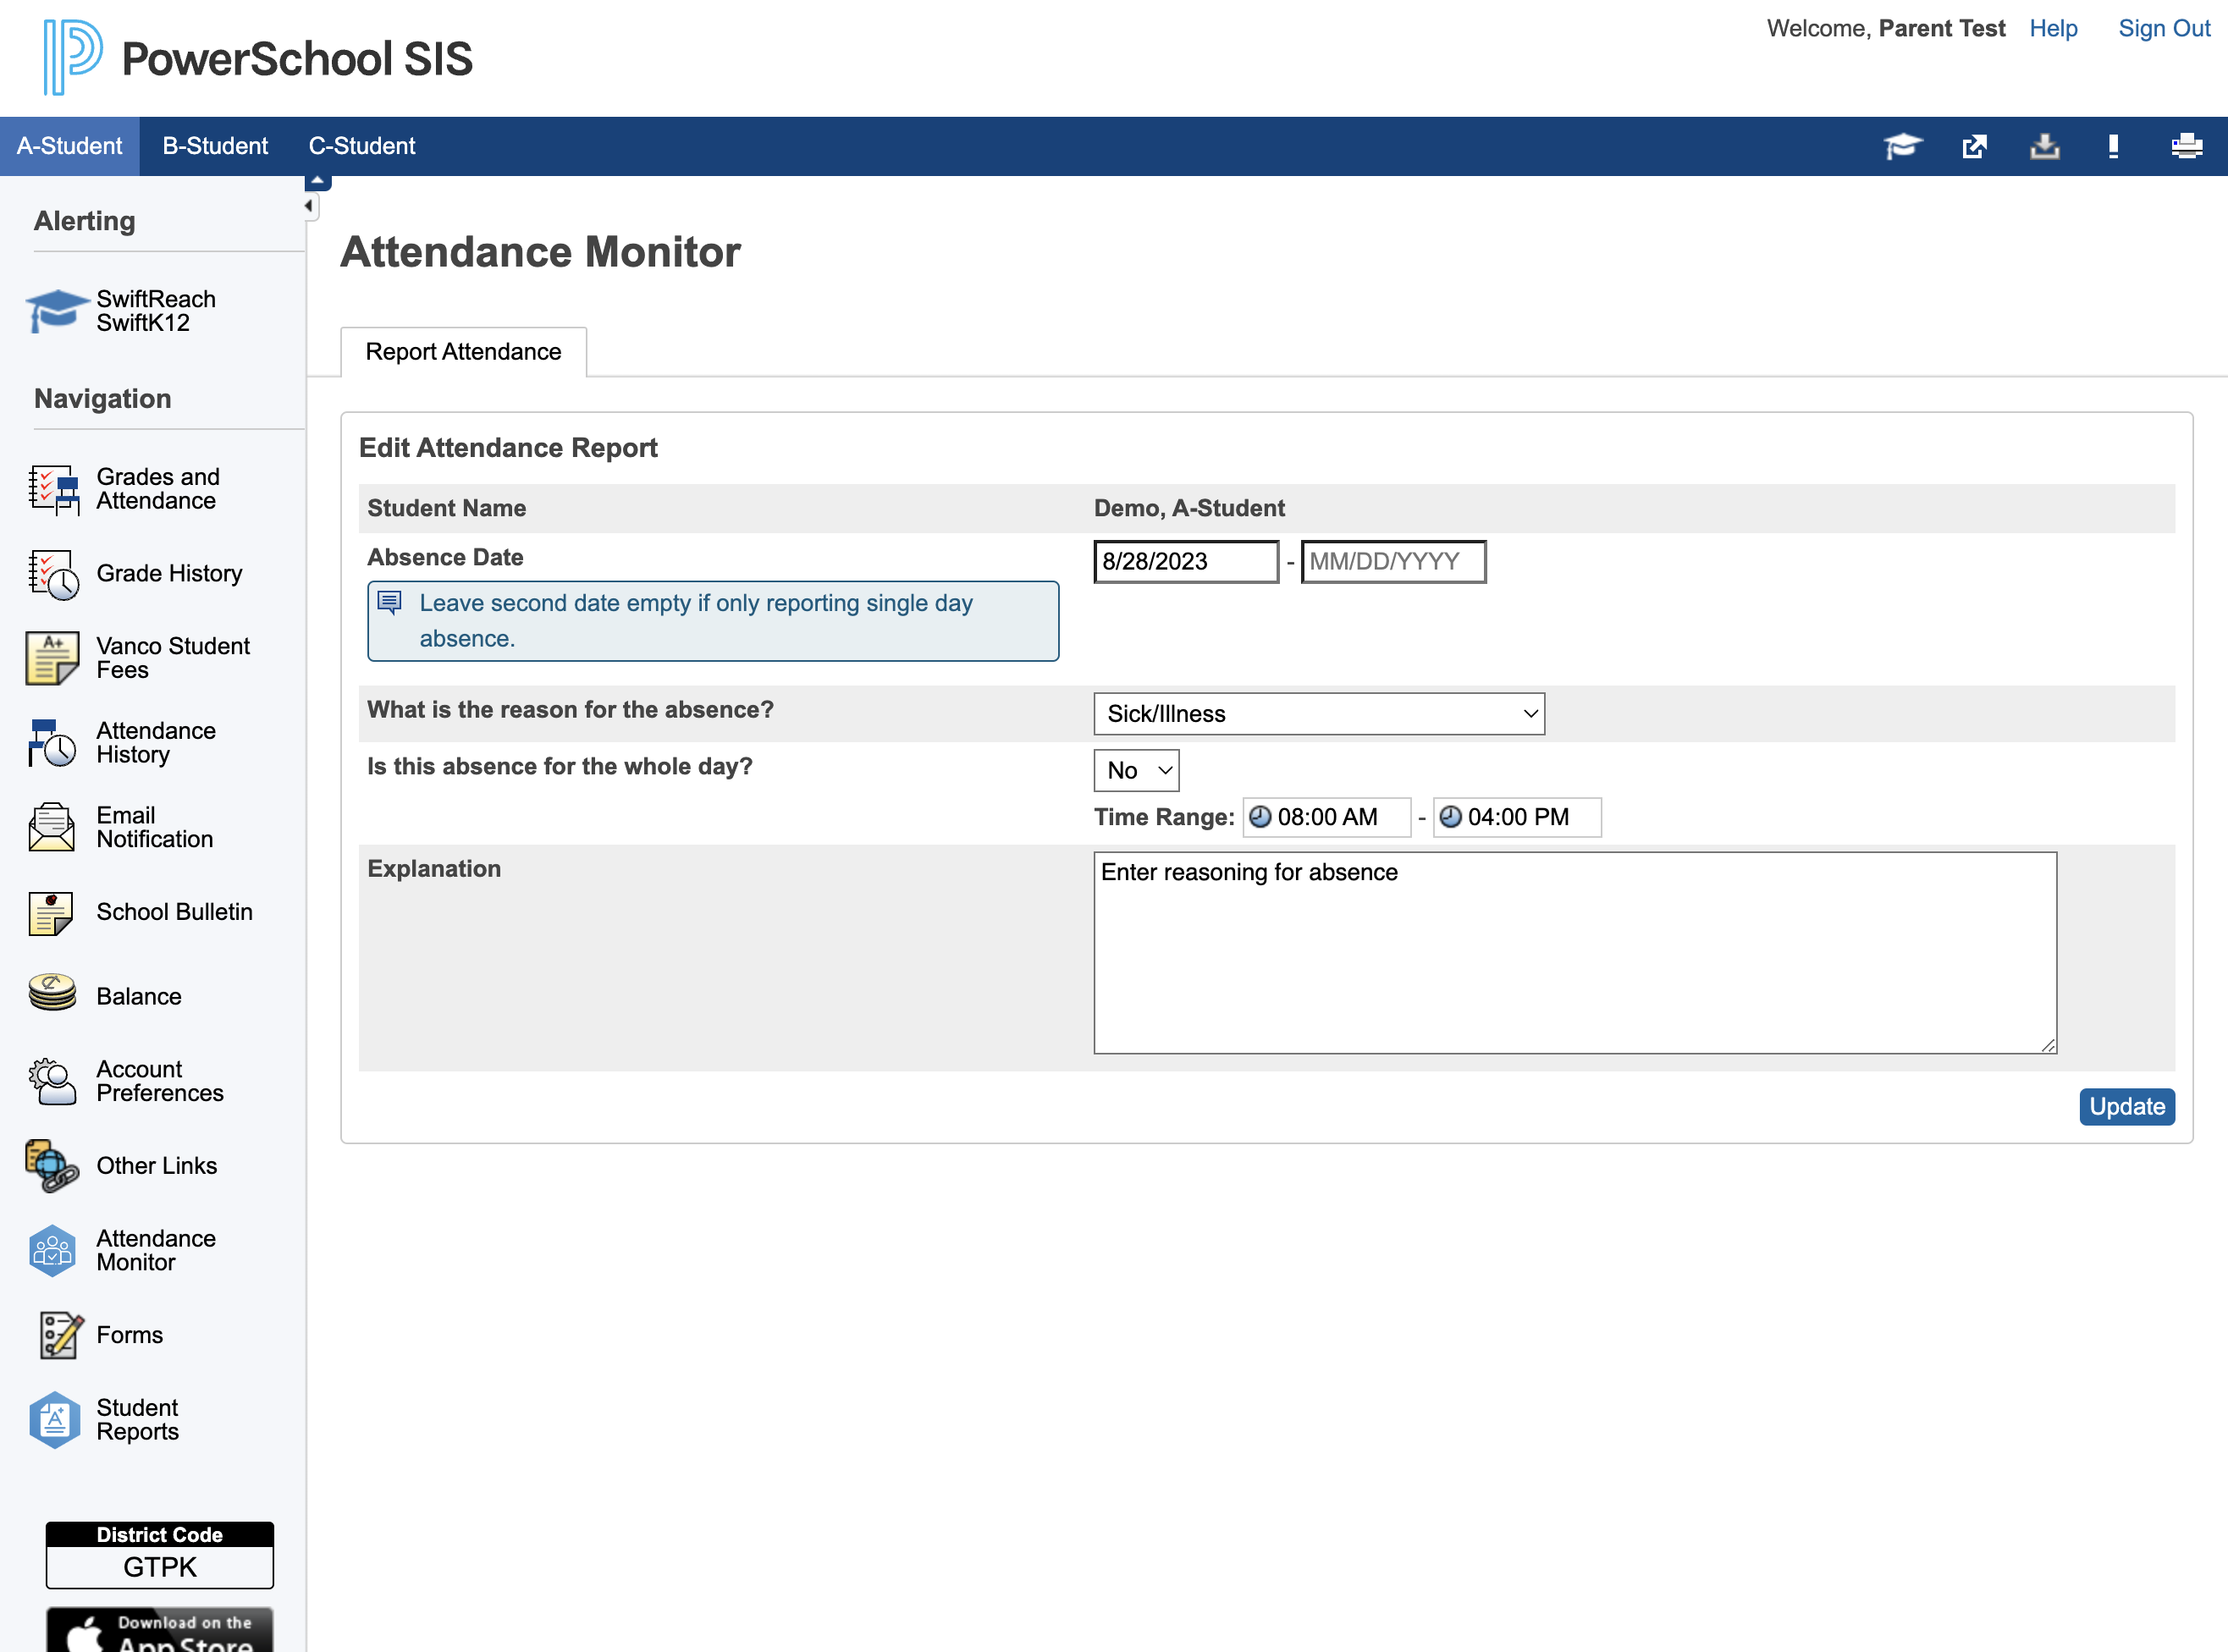Click the download icon in header bar

click(2045, 146)
